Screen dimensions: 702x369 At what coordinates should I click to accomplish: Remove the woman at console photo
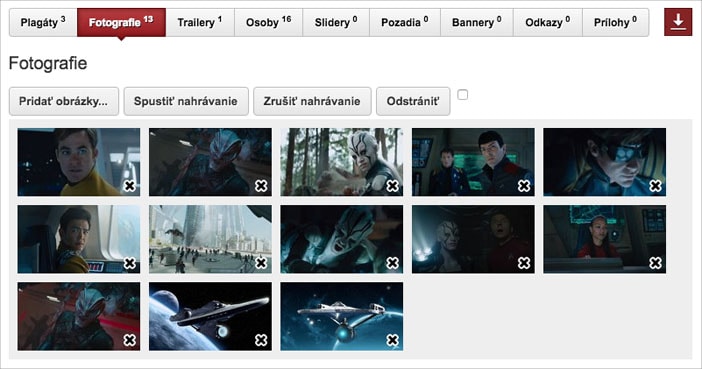click(655, 263)
